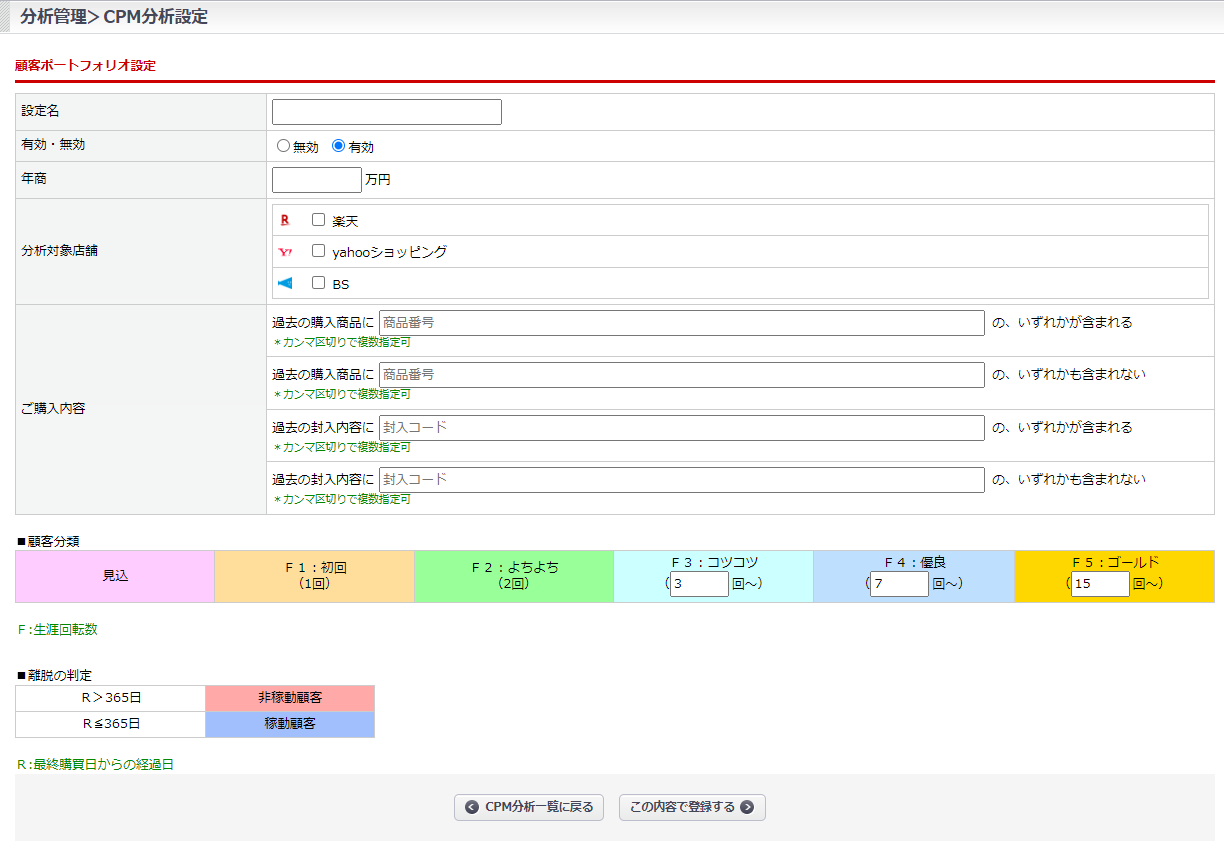Viewport: 1224px width, 853px height.
Task: Select the 有効 radio button
Action: (x=338, y=146)
